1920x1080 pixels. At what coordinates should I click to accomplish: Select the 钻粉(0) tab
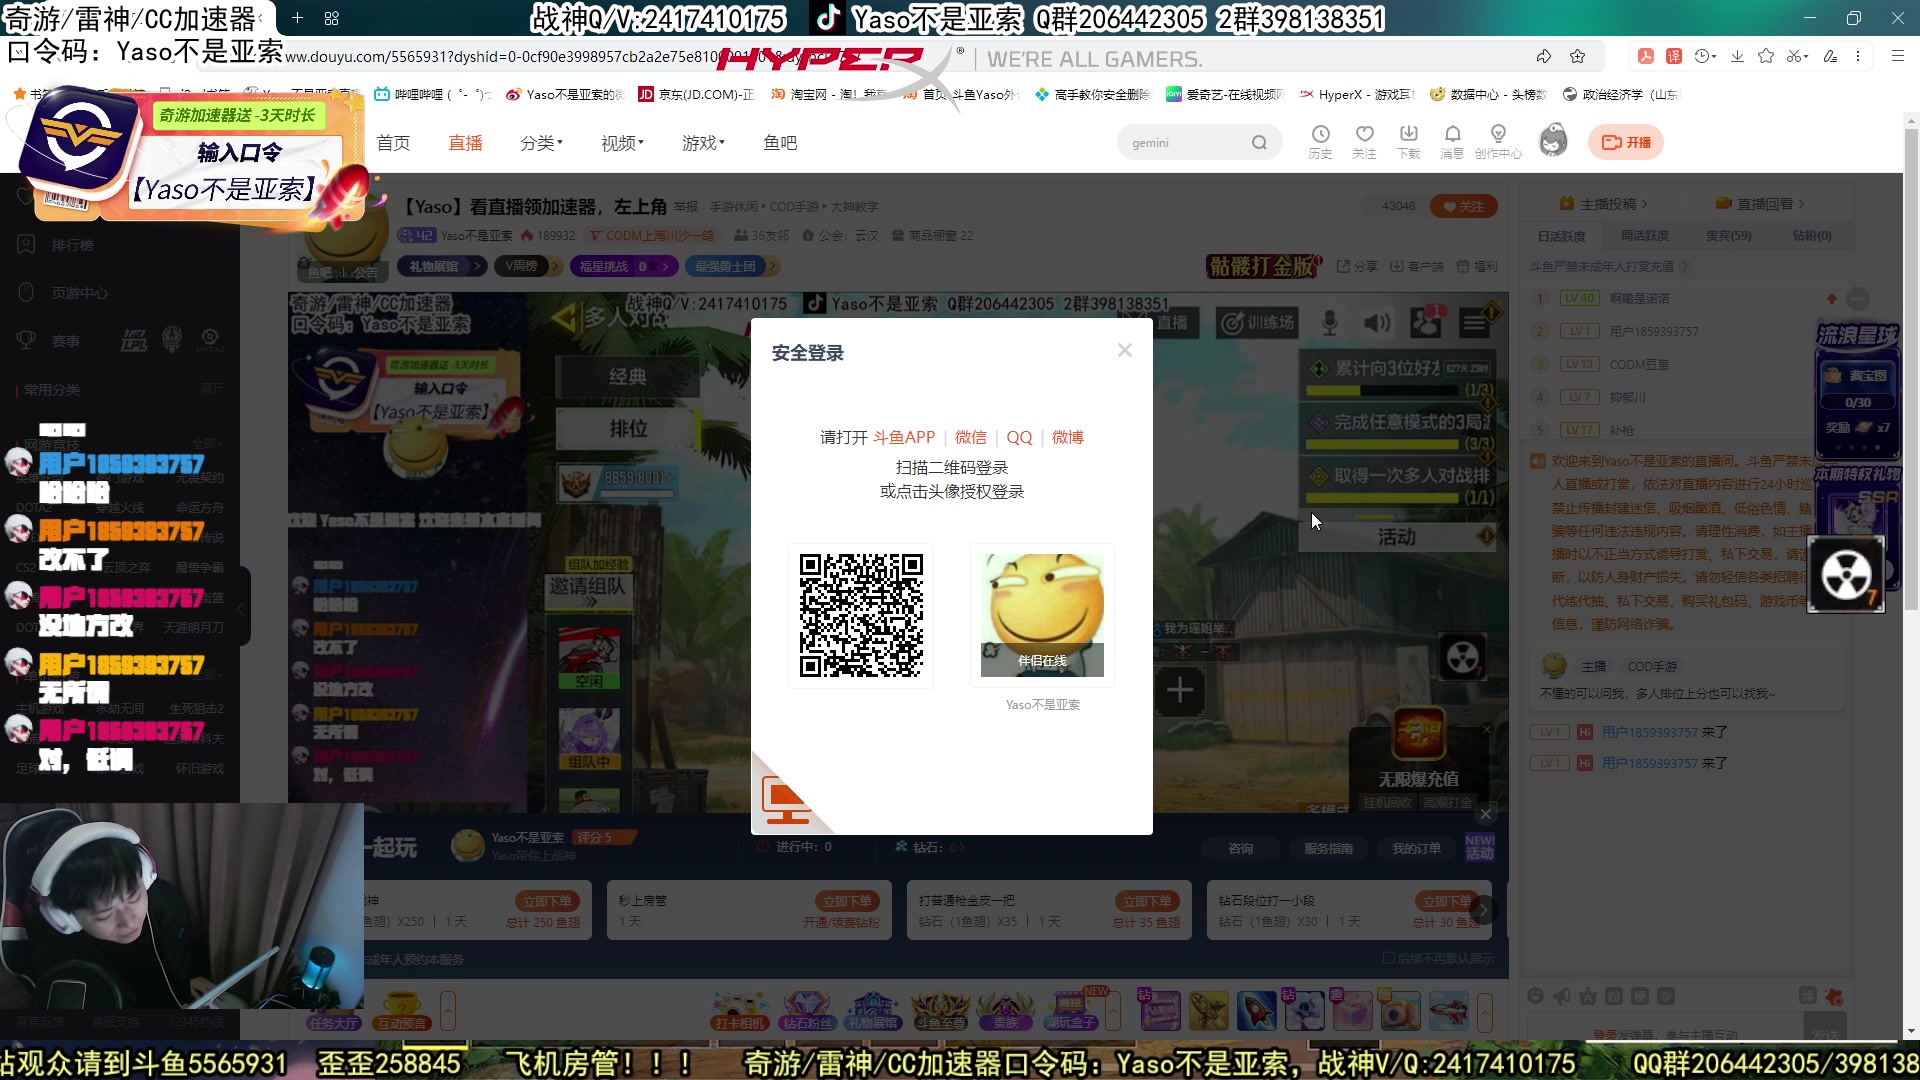(1811, 236)
